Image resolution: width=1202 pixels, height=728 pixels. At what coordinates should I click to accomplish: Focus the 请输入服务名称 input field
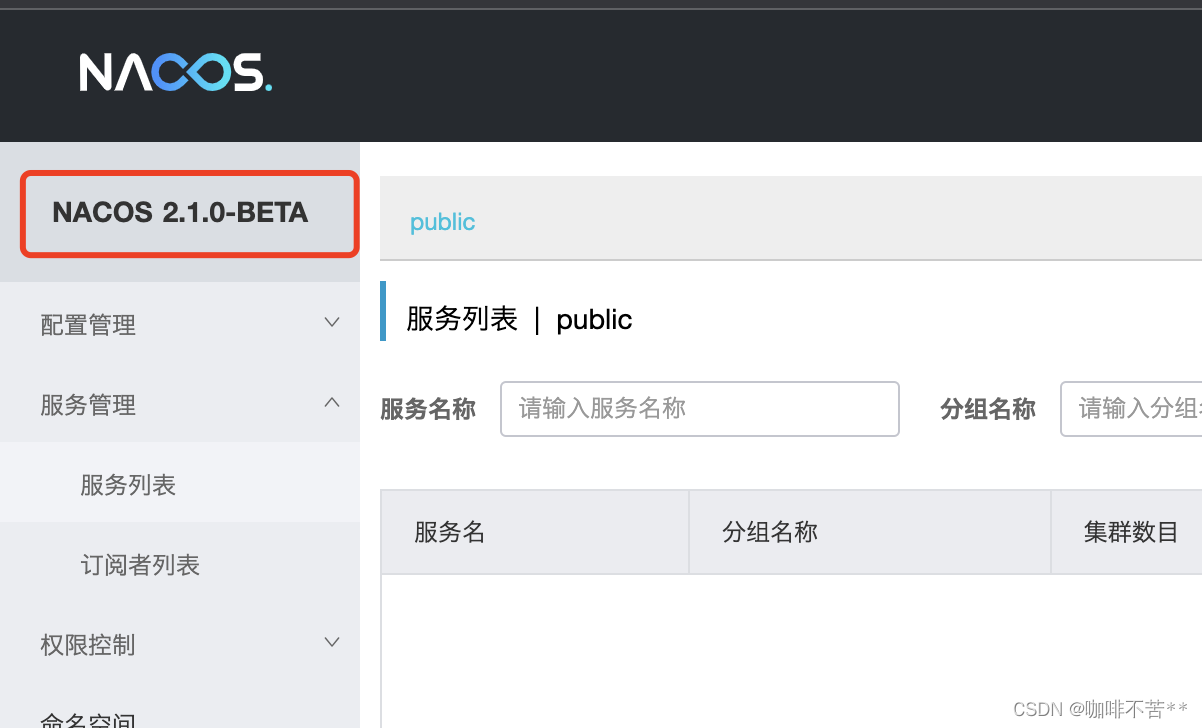coord(700,408)
